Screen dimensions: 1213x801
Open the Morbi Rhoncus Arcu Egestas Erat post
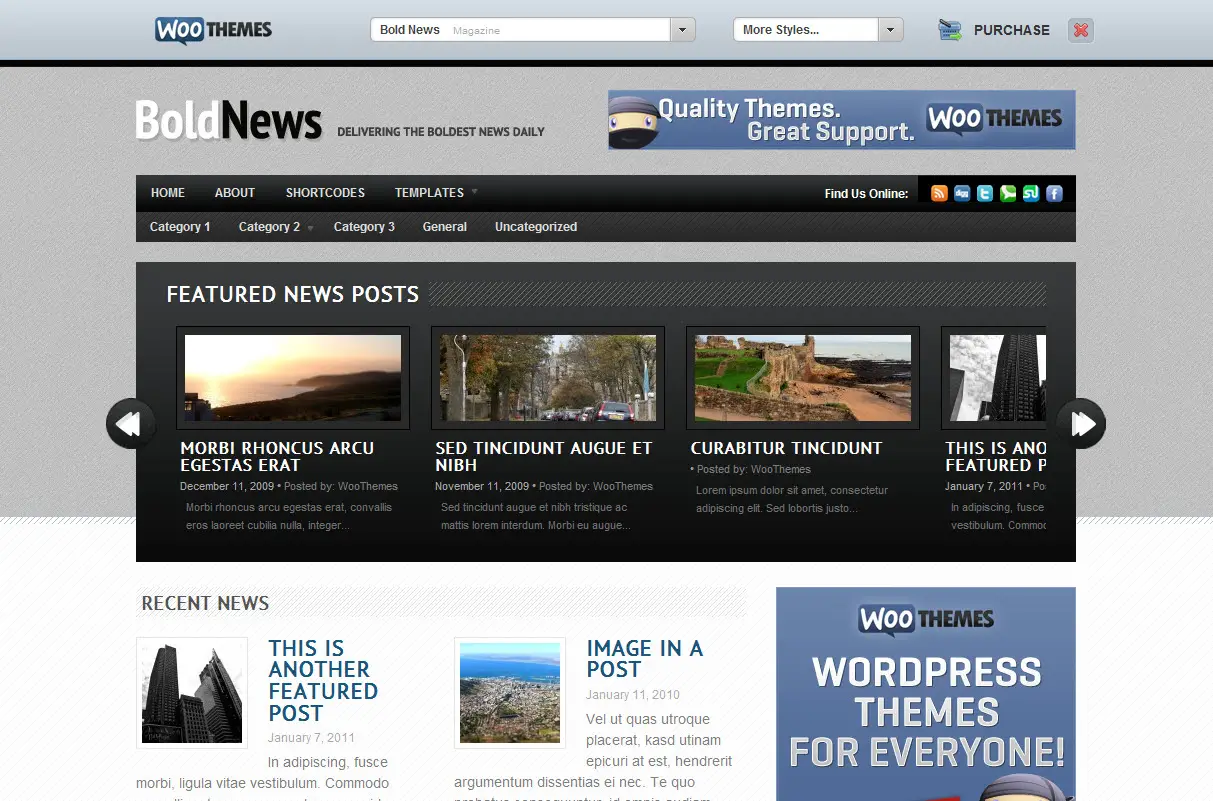coord(277,456)
